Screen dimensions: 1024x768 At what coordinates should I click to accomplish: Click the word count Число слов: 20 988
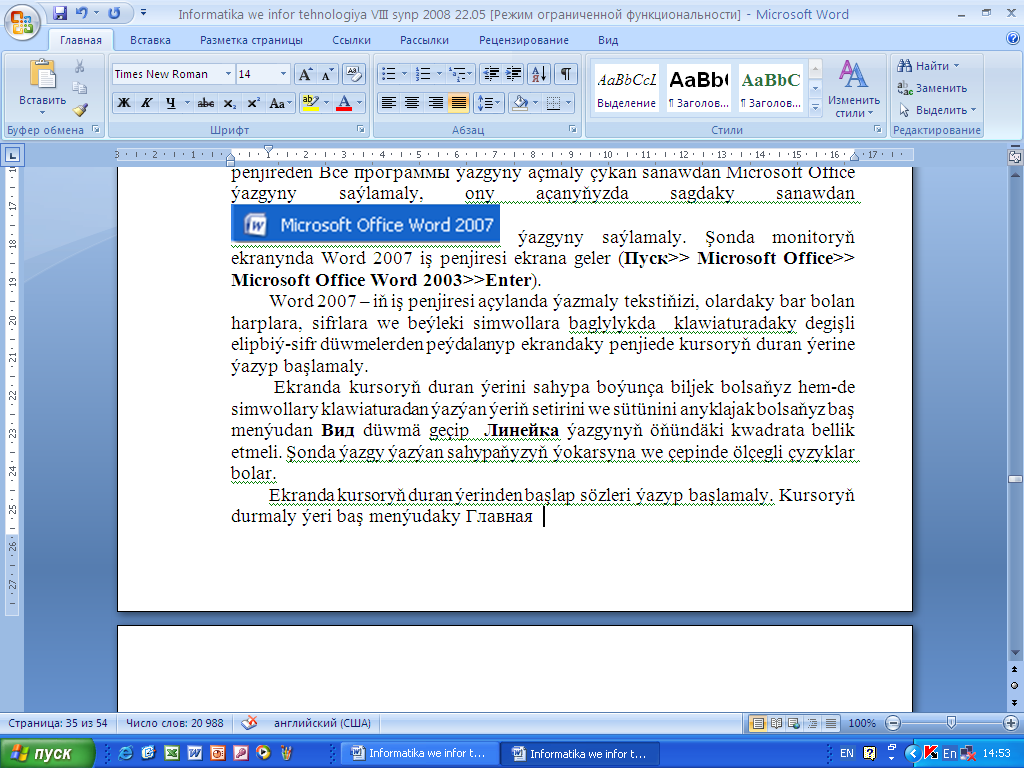pos(174,723)
